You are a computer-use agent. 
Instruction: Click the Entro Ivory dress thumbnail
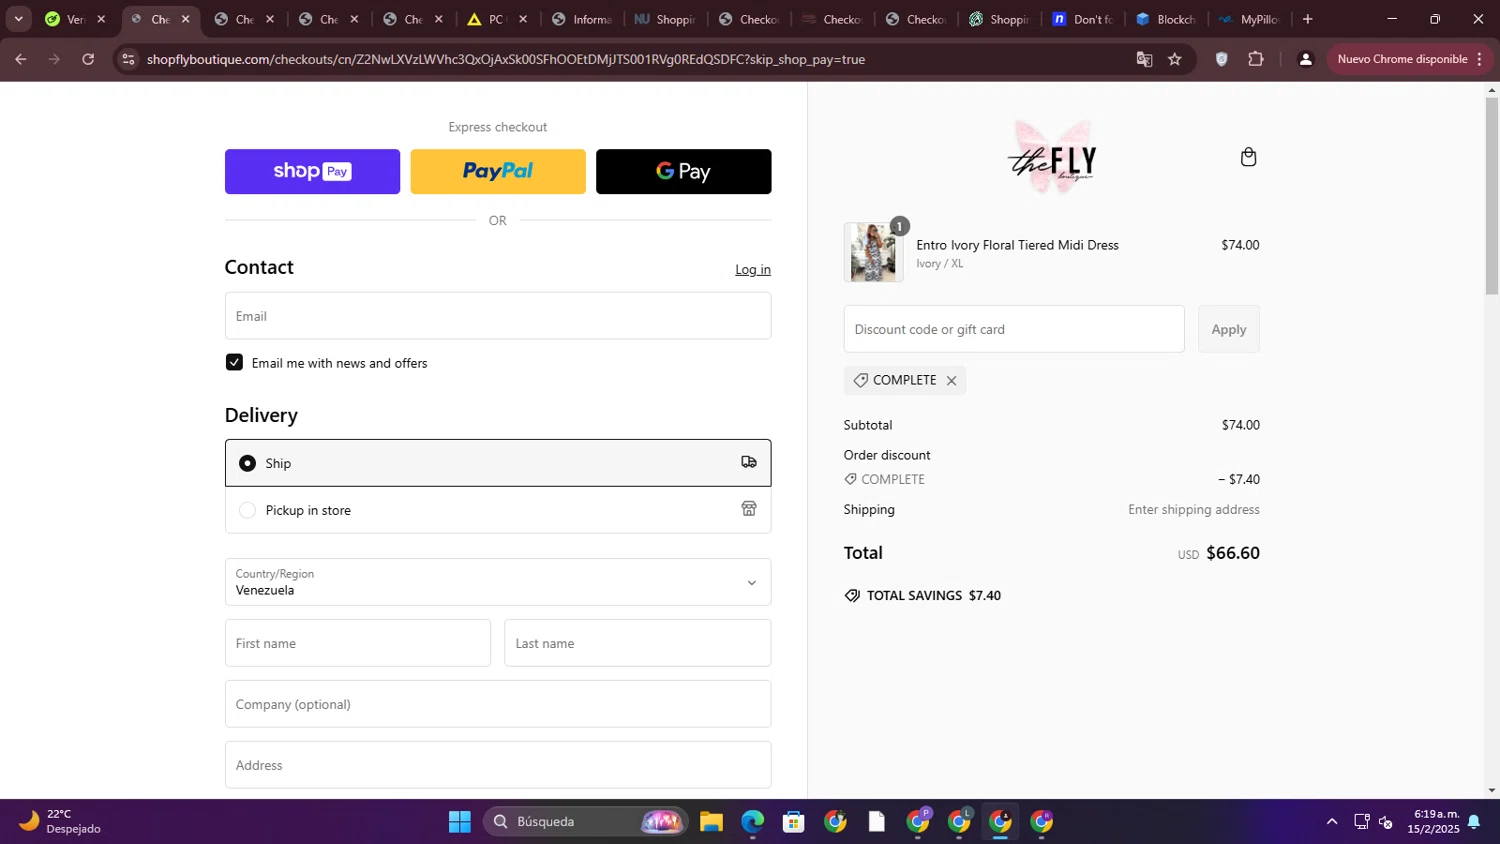pyautogui.click(x=873, y=252)
